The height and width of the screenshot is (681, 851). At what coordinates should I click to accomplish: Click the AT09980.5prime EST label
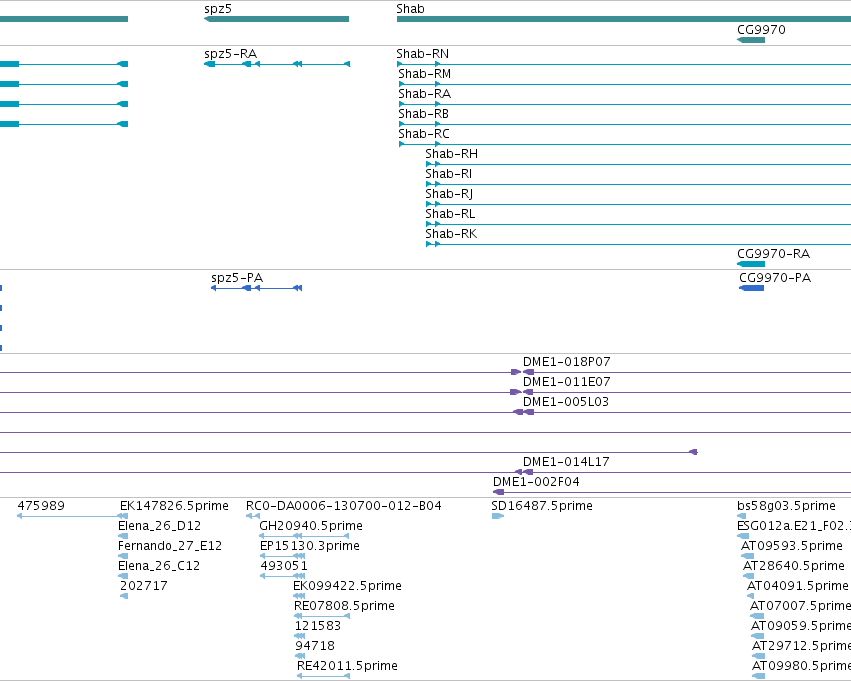tap(802, 666)
